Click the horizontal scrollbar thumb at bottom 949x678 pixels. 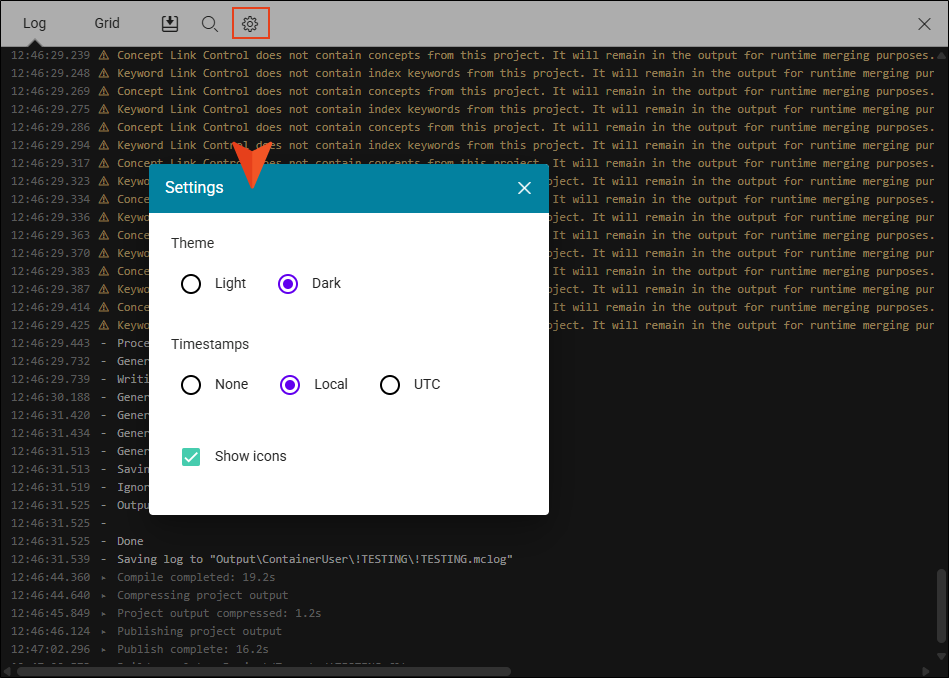[x=264, y=671]
